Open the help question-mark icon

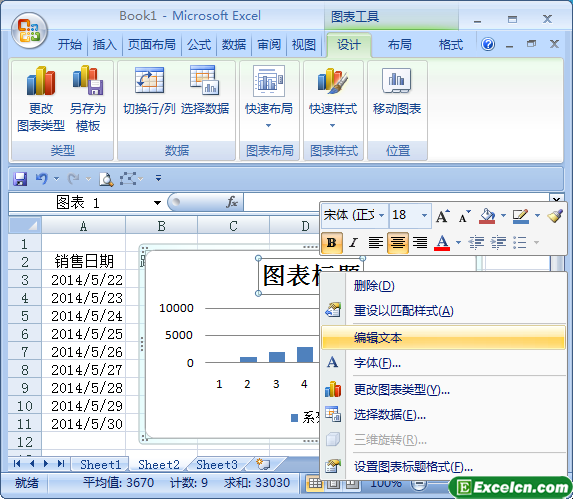(x=488, y=45)
